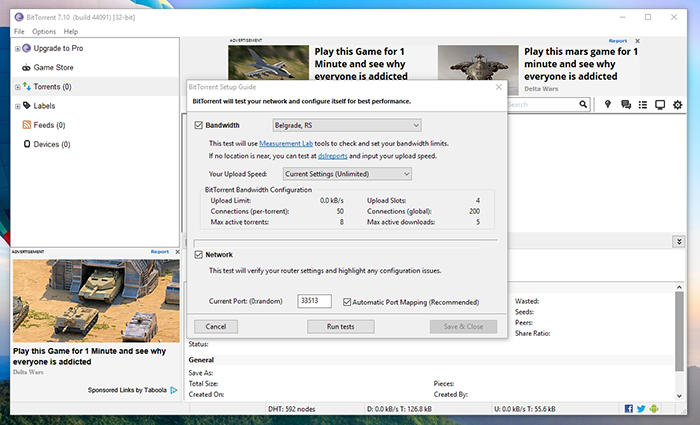
Task: Select Game Store in the sidebar
Action: [x=54, y=67]
